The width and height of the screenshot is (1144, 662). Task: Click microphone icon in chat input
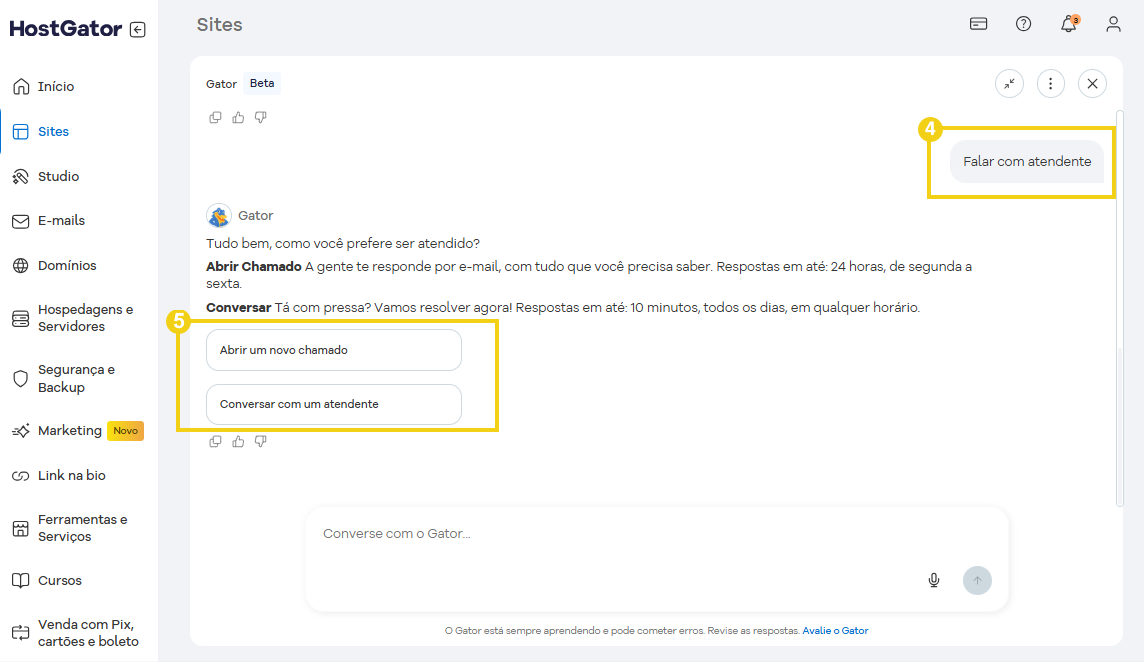click(934, 580)
